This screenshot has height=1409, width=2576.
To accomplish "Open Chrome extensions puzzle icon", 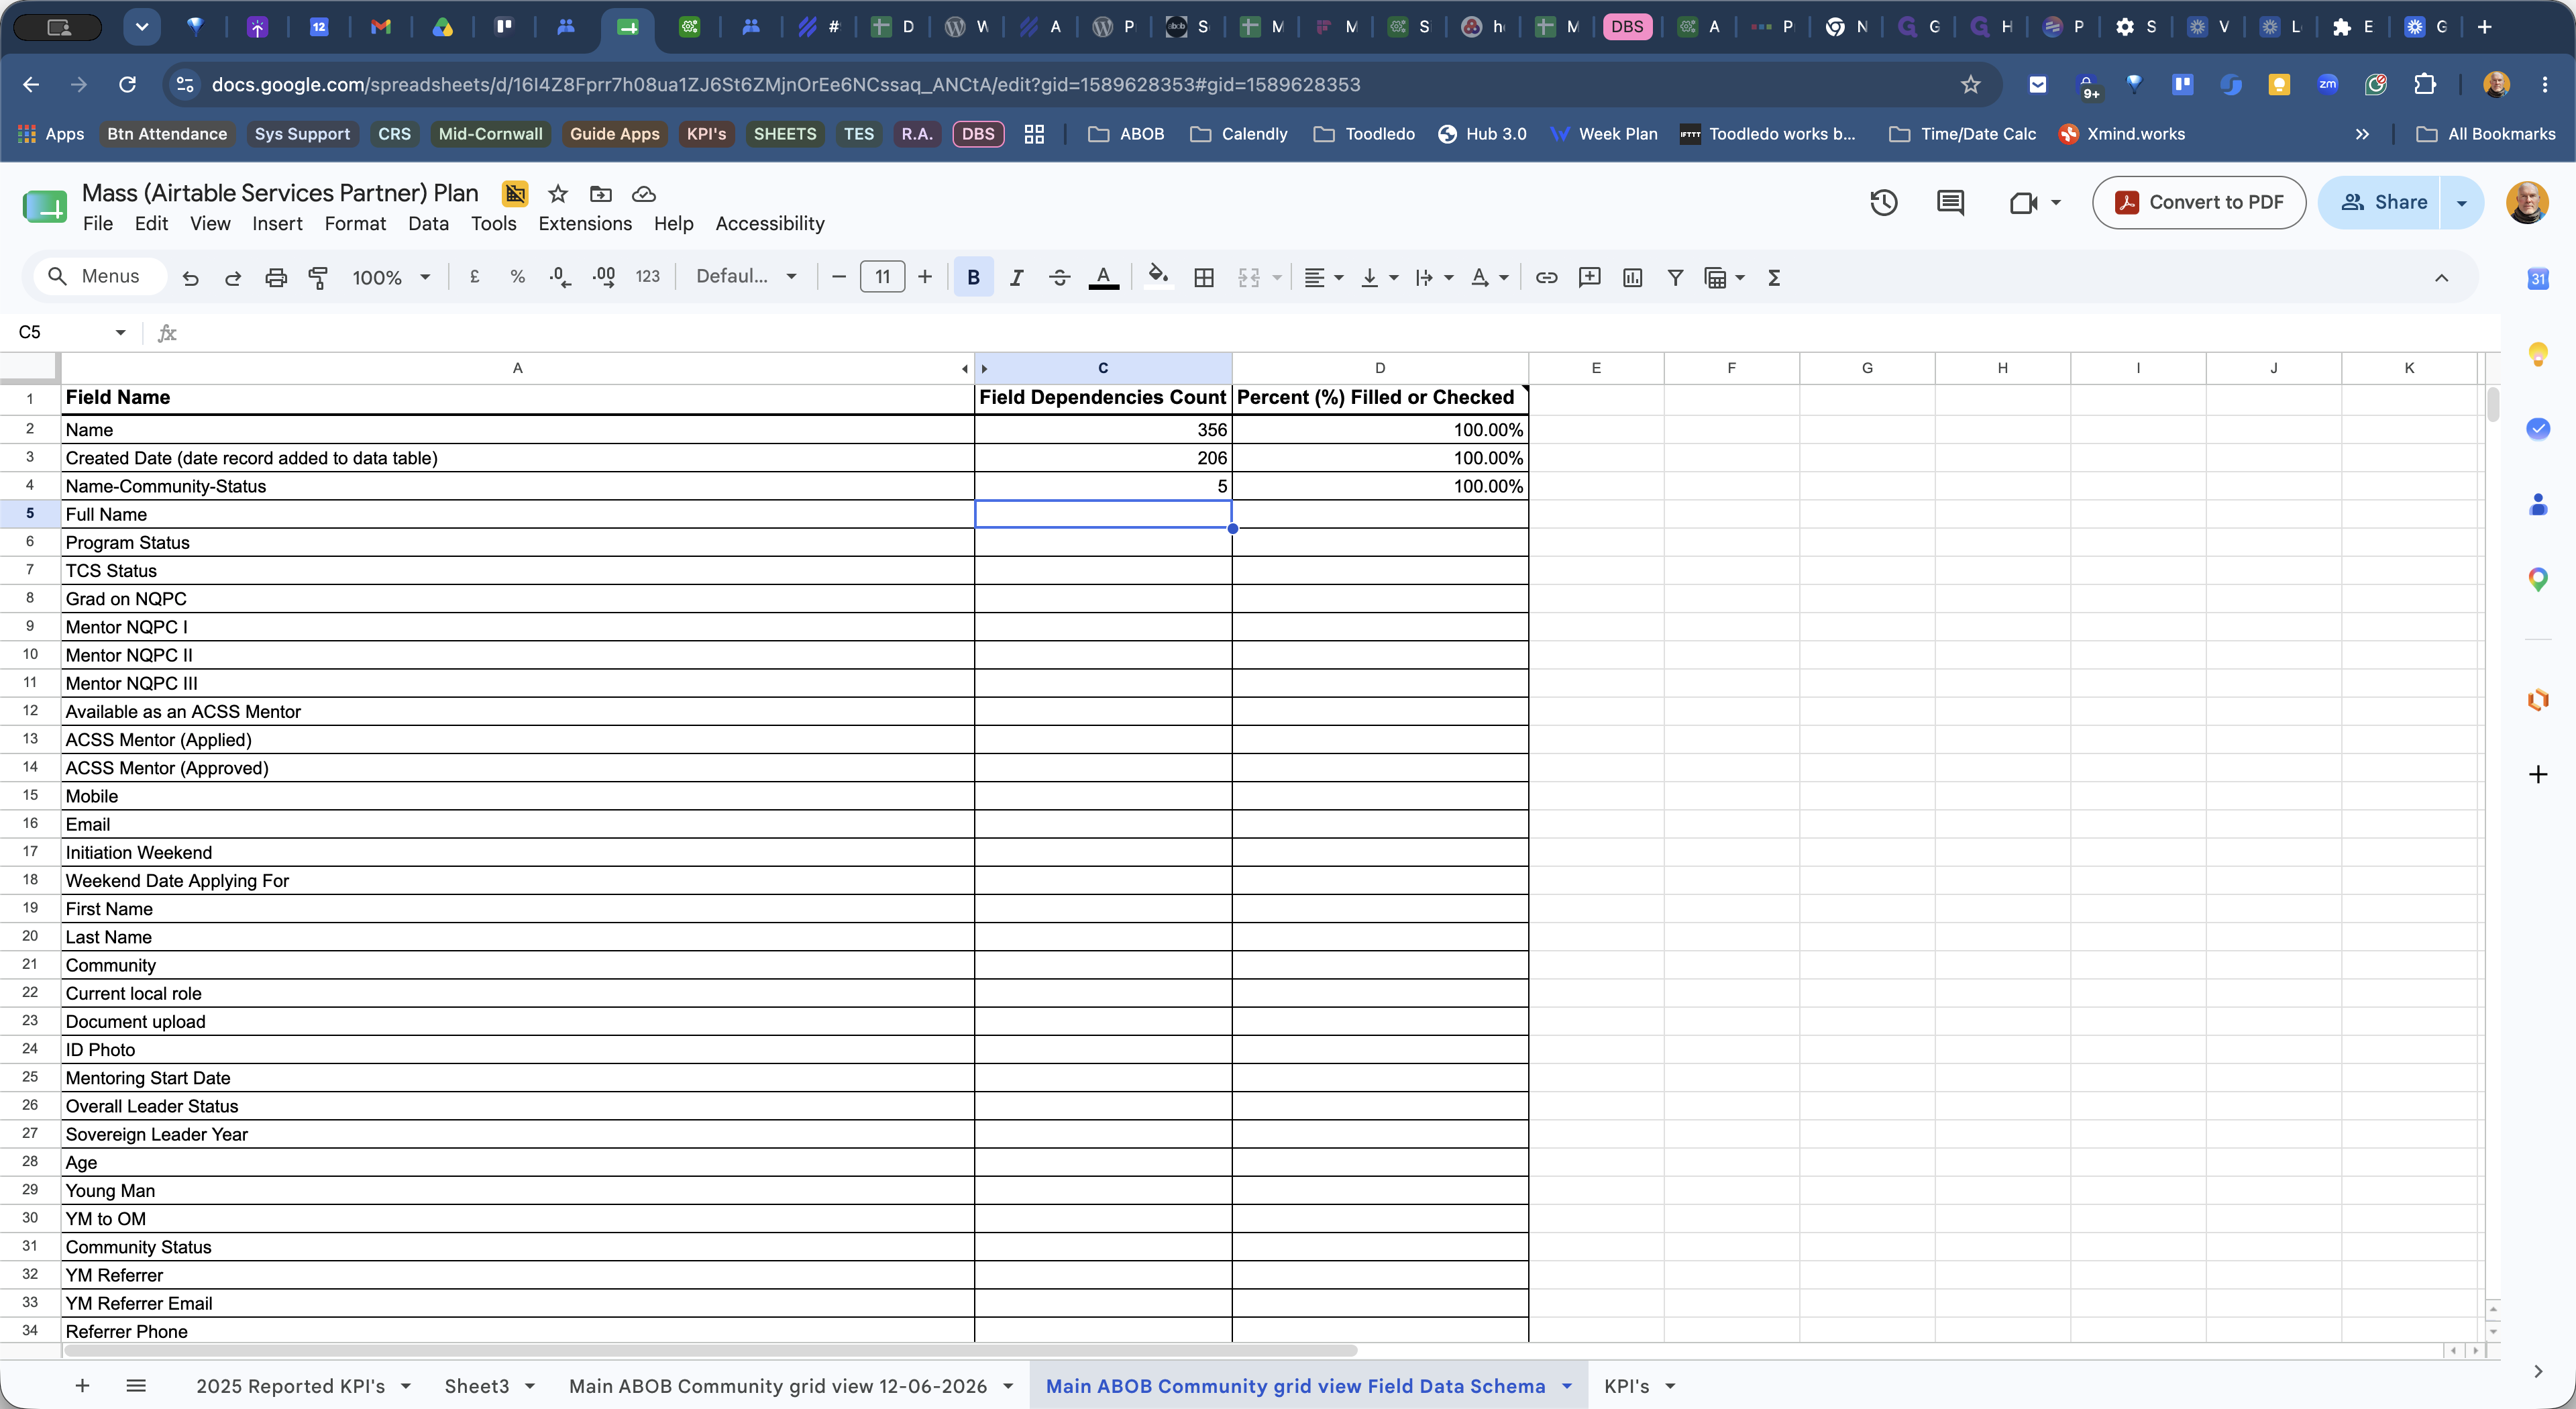I will pyautogui.click(x=2425, y=85).
